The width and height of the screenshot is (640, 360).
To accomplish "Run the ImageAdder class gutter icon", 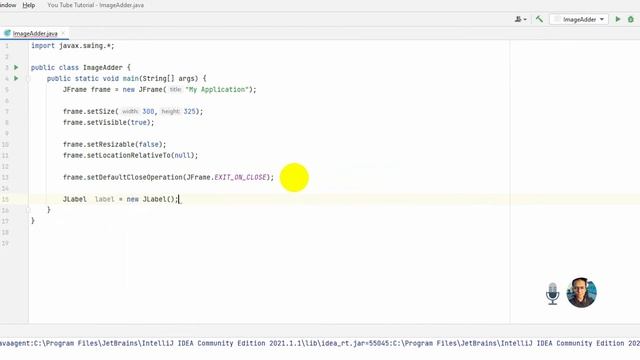I will pos(16,67).
